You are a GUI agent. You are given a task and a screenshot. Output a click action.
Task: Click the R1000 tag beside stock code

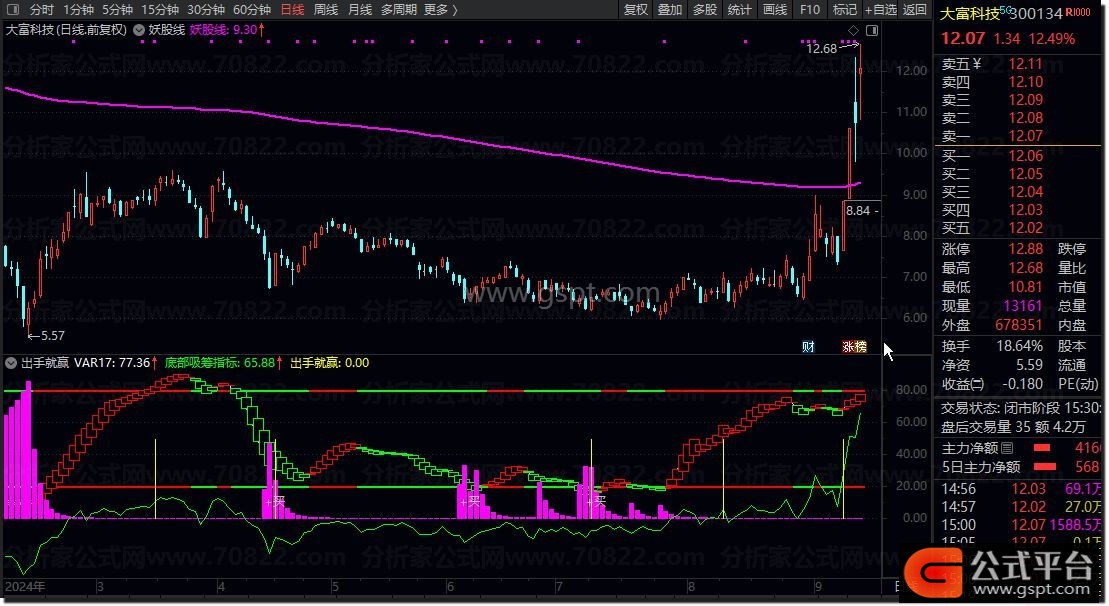(1077, 12)
